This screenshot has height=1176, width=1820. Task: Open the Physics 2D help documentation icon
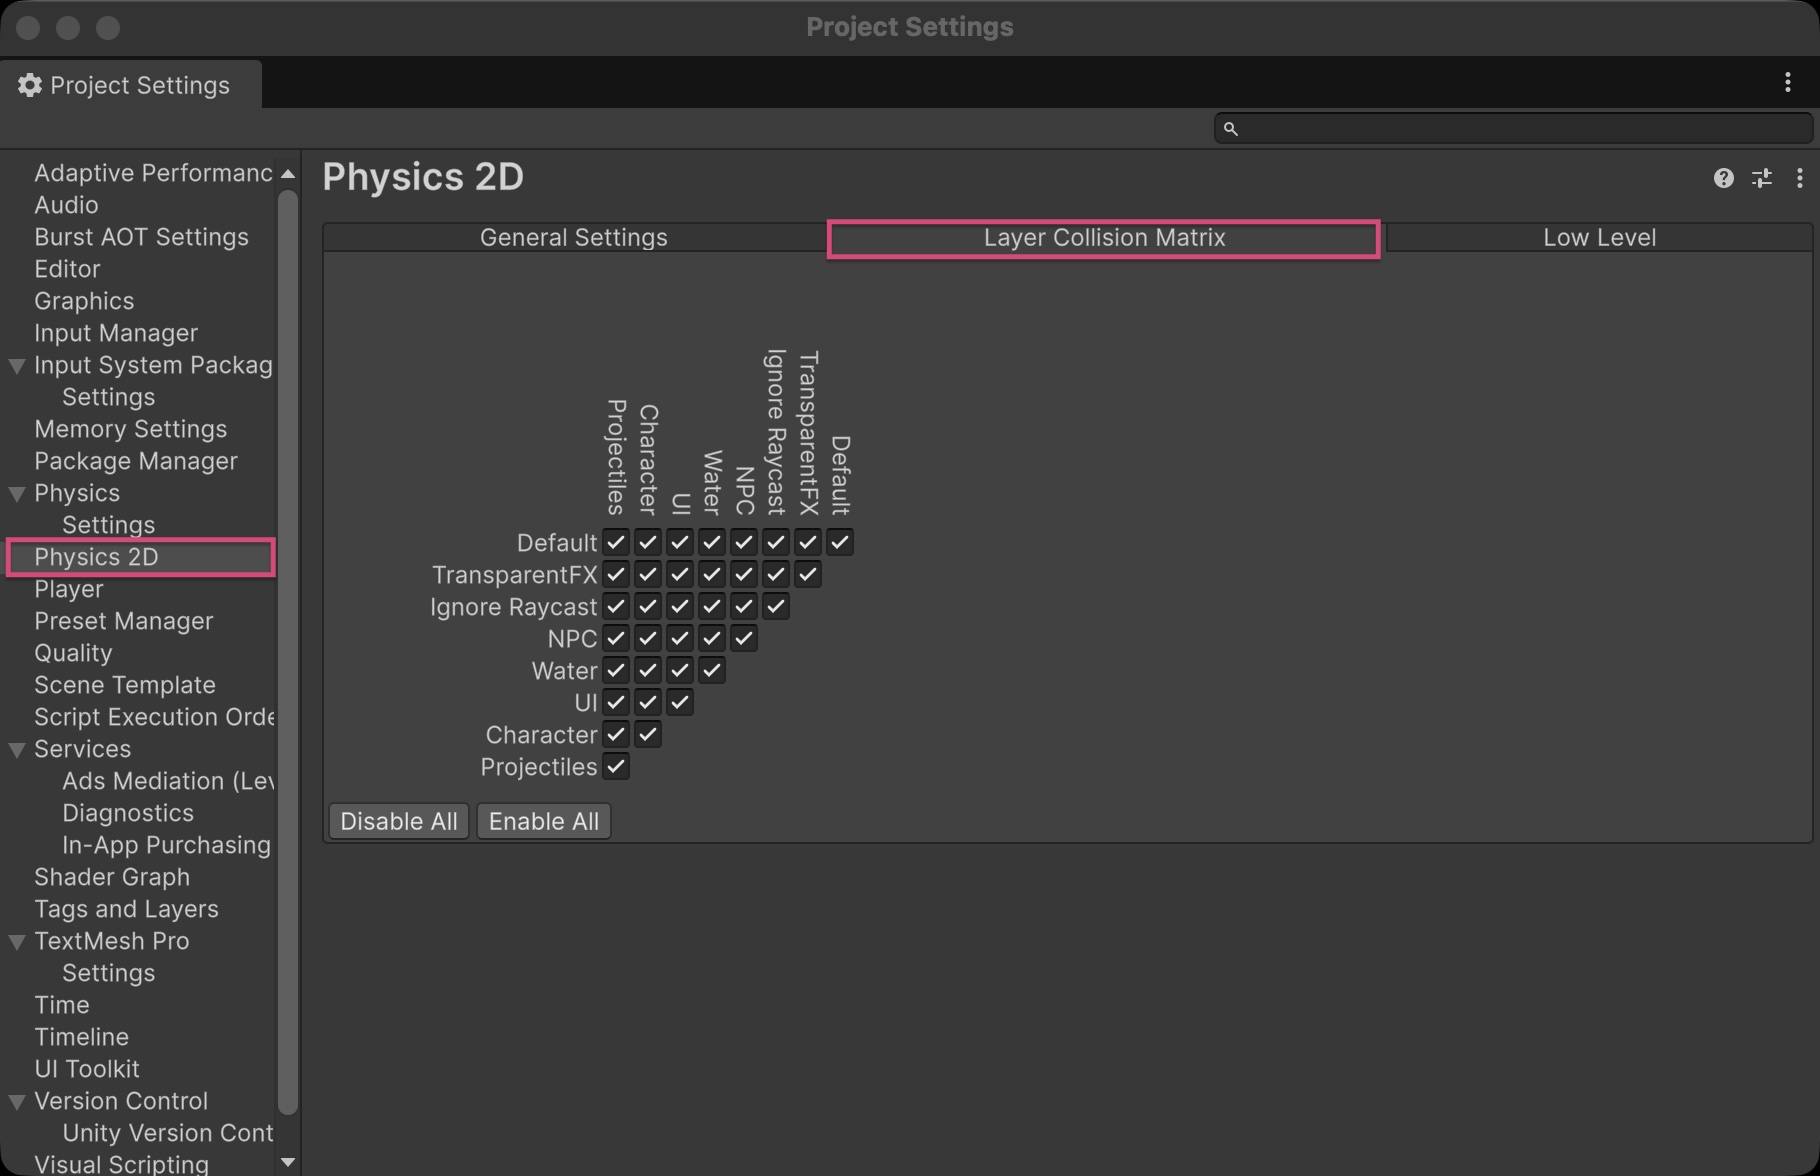coord(1723,177)
